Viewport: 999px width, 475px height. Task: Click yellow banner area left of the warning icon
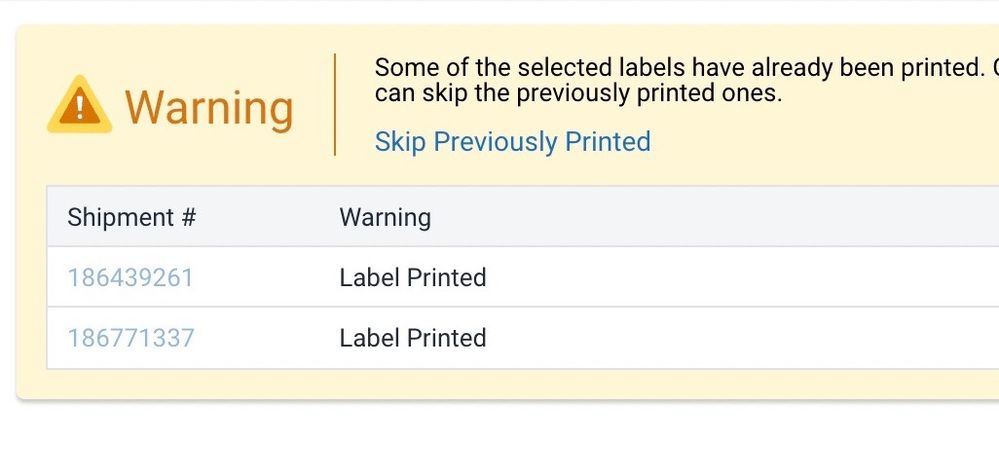(x=31, y=106)
